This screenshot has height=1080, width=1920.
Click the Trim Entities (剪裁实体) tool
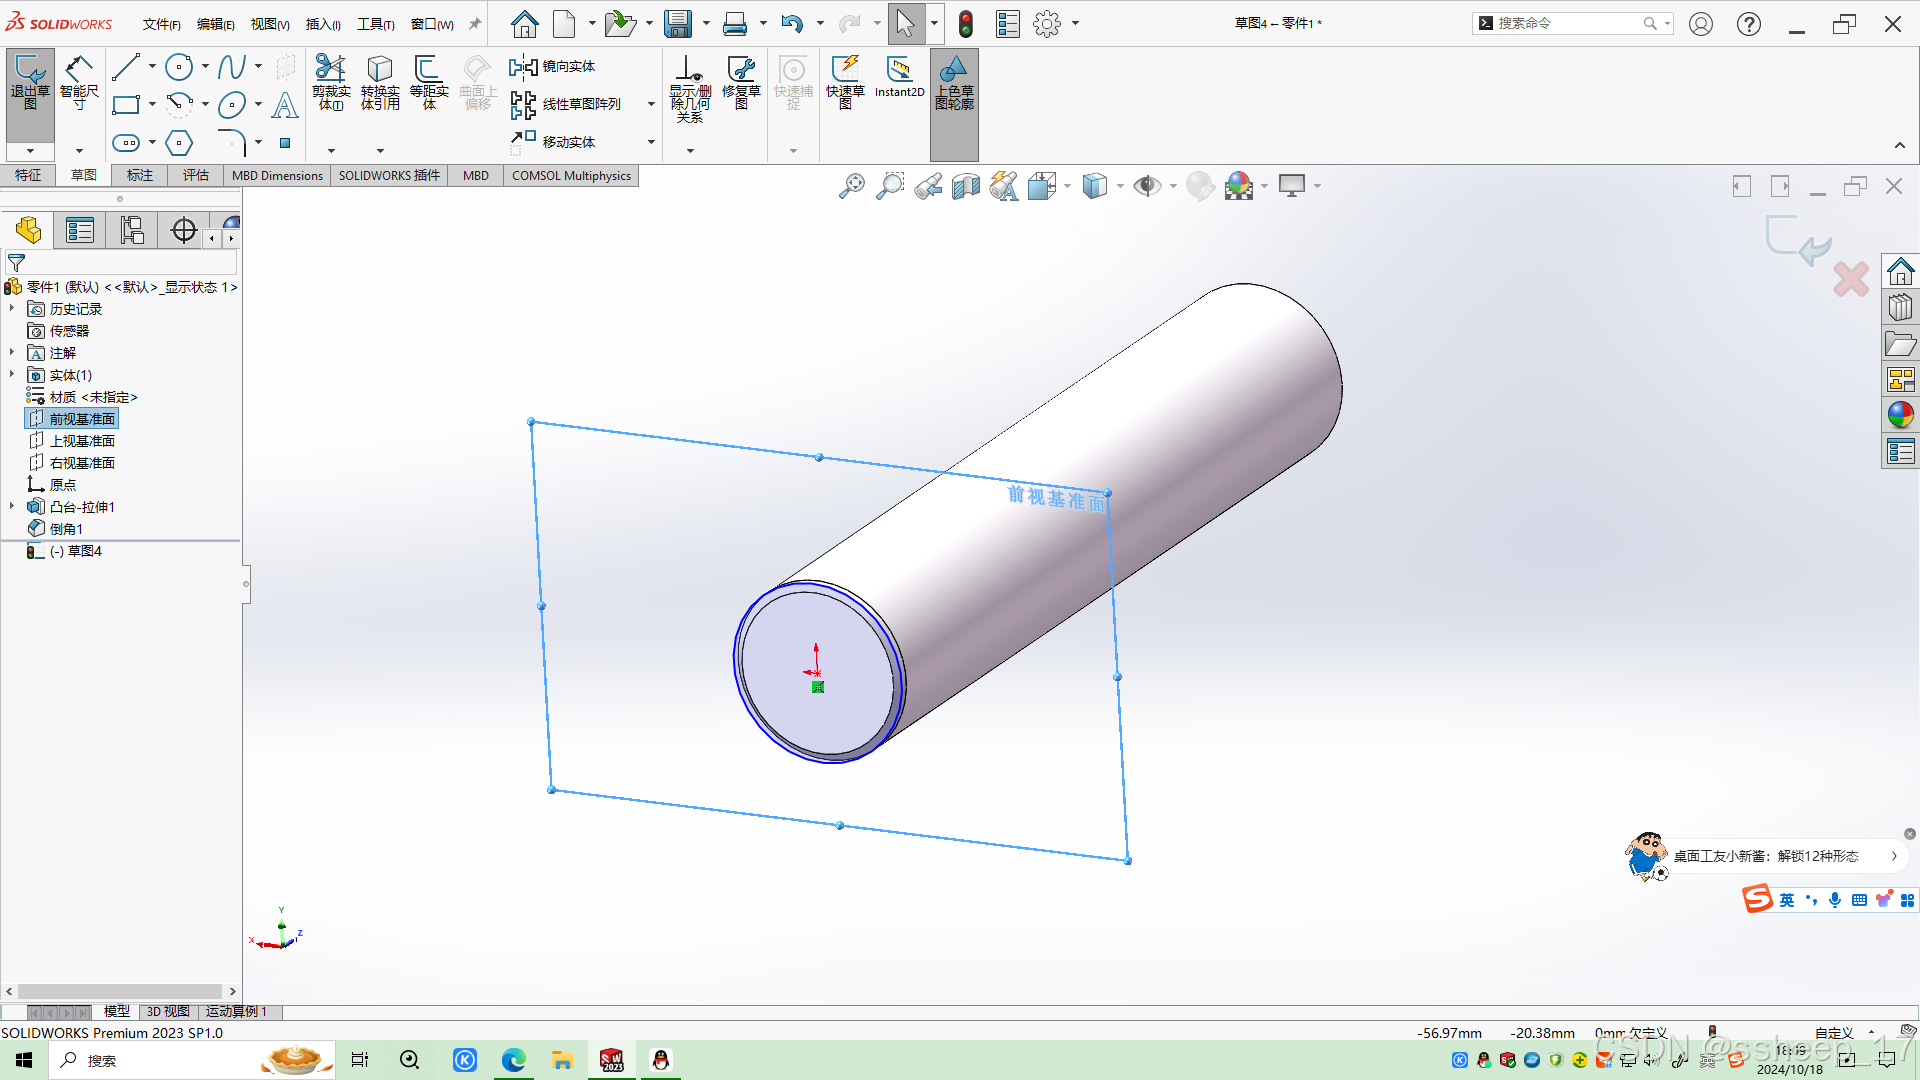(330, 80)
